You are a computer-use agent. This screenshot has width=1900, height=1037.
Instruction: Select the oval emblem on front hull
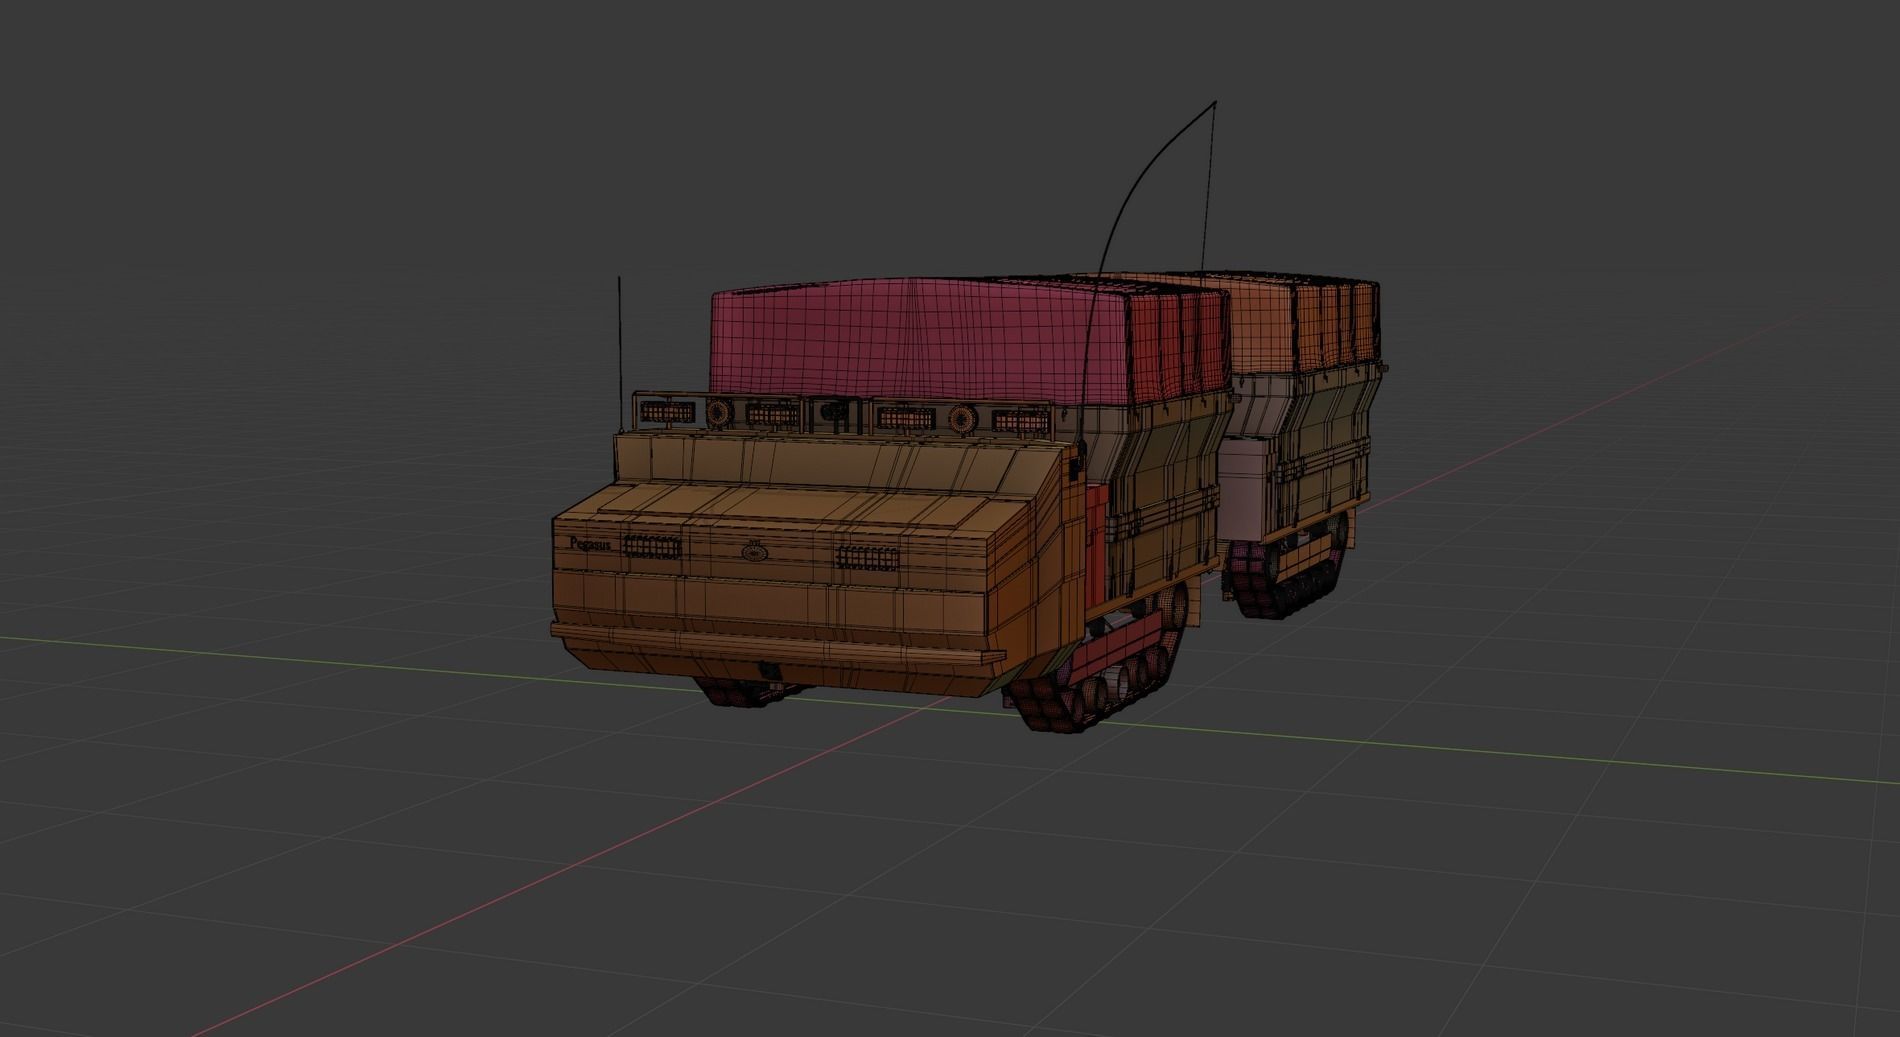(753, 549)
